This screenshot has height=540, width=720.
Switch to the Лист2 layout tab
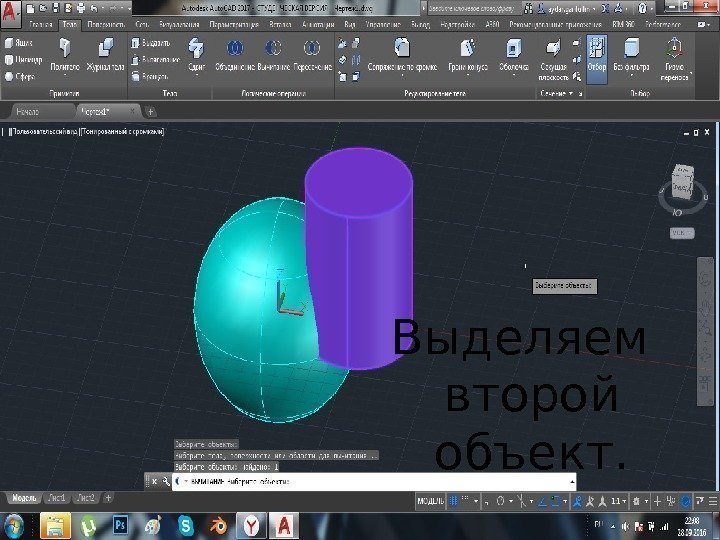click(86, 498)
